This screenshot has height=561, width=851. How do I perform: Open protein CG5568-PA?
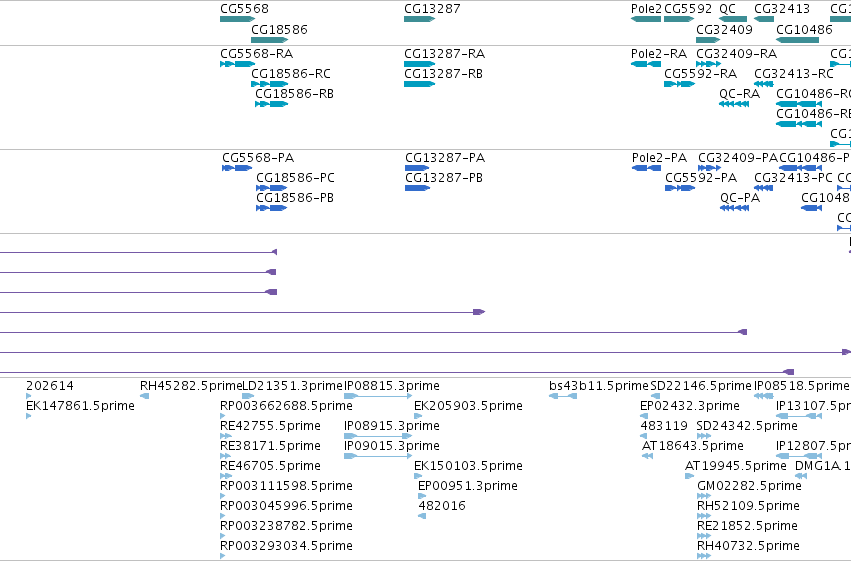[258, 158]
